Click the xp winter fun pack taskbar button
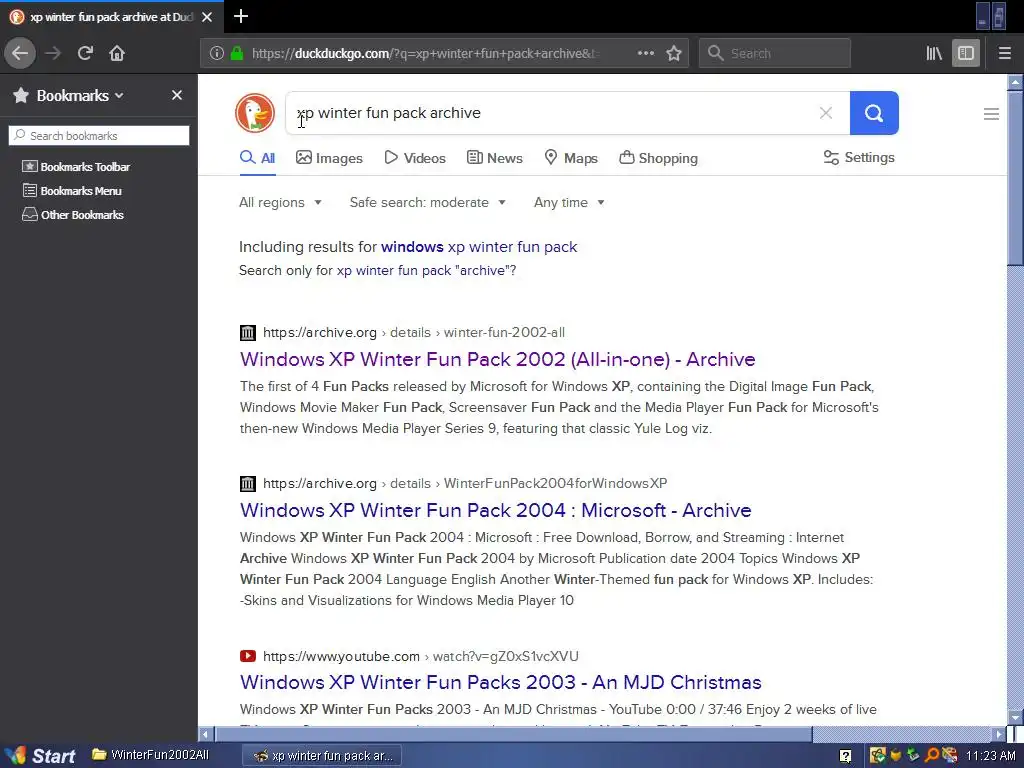The height and width of the screenshot is (768, 1024). click(322, 756)
